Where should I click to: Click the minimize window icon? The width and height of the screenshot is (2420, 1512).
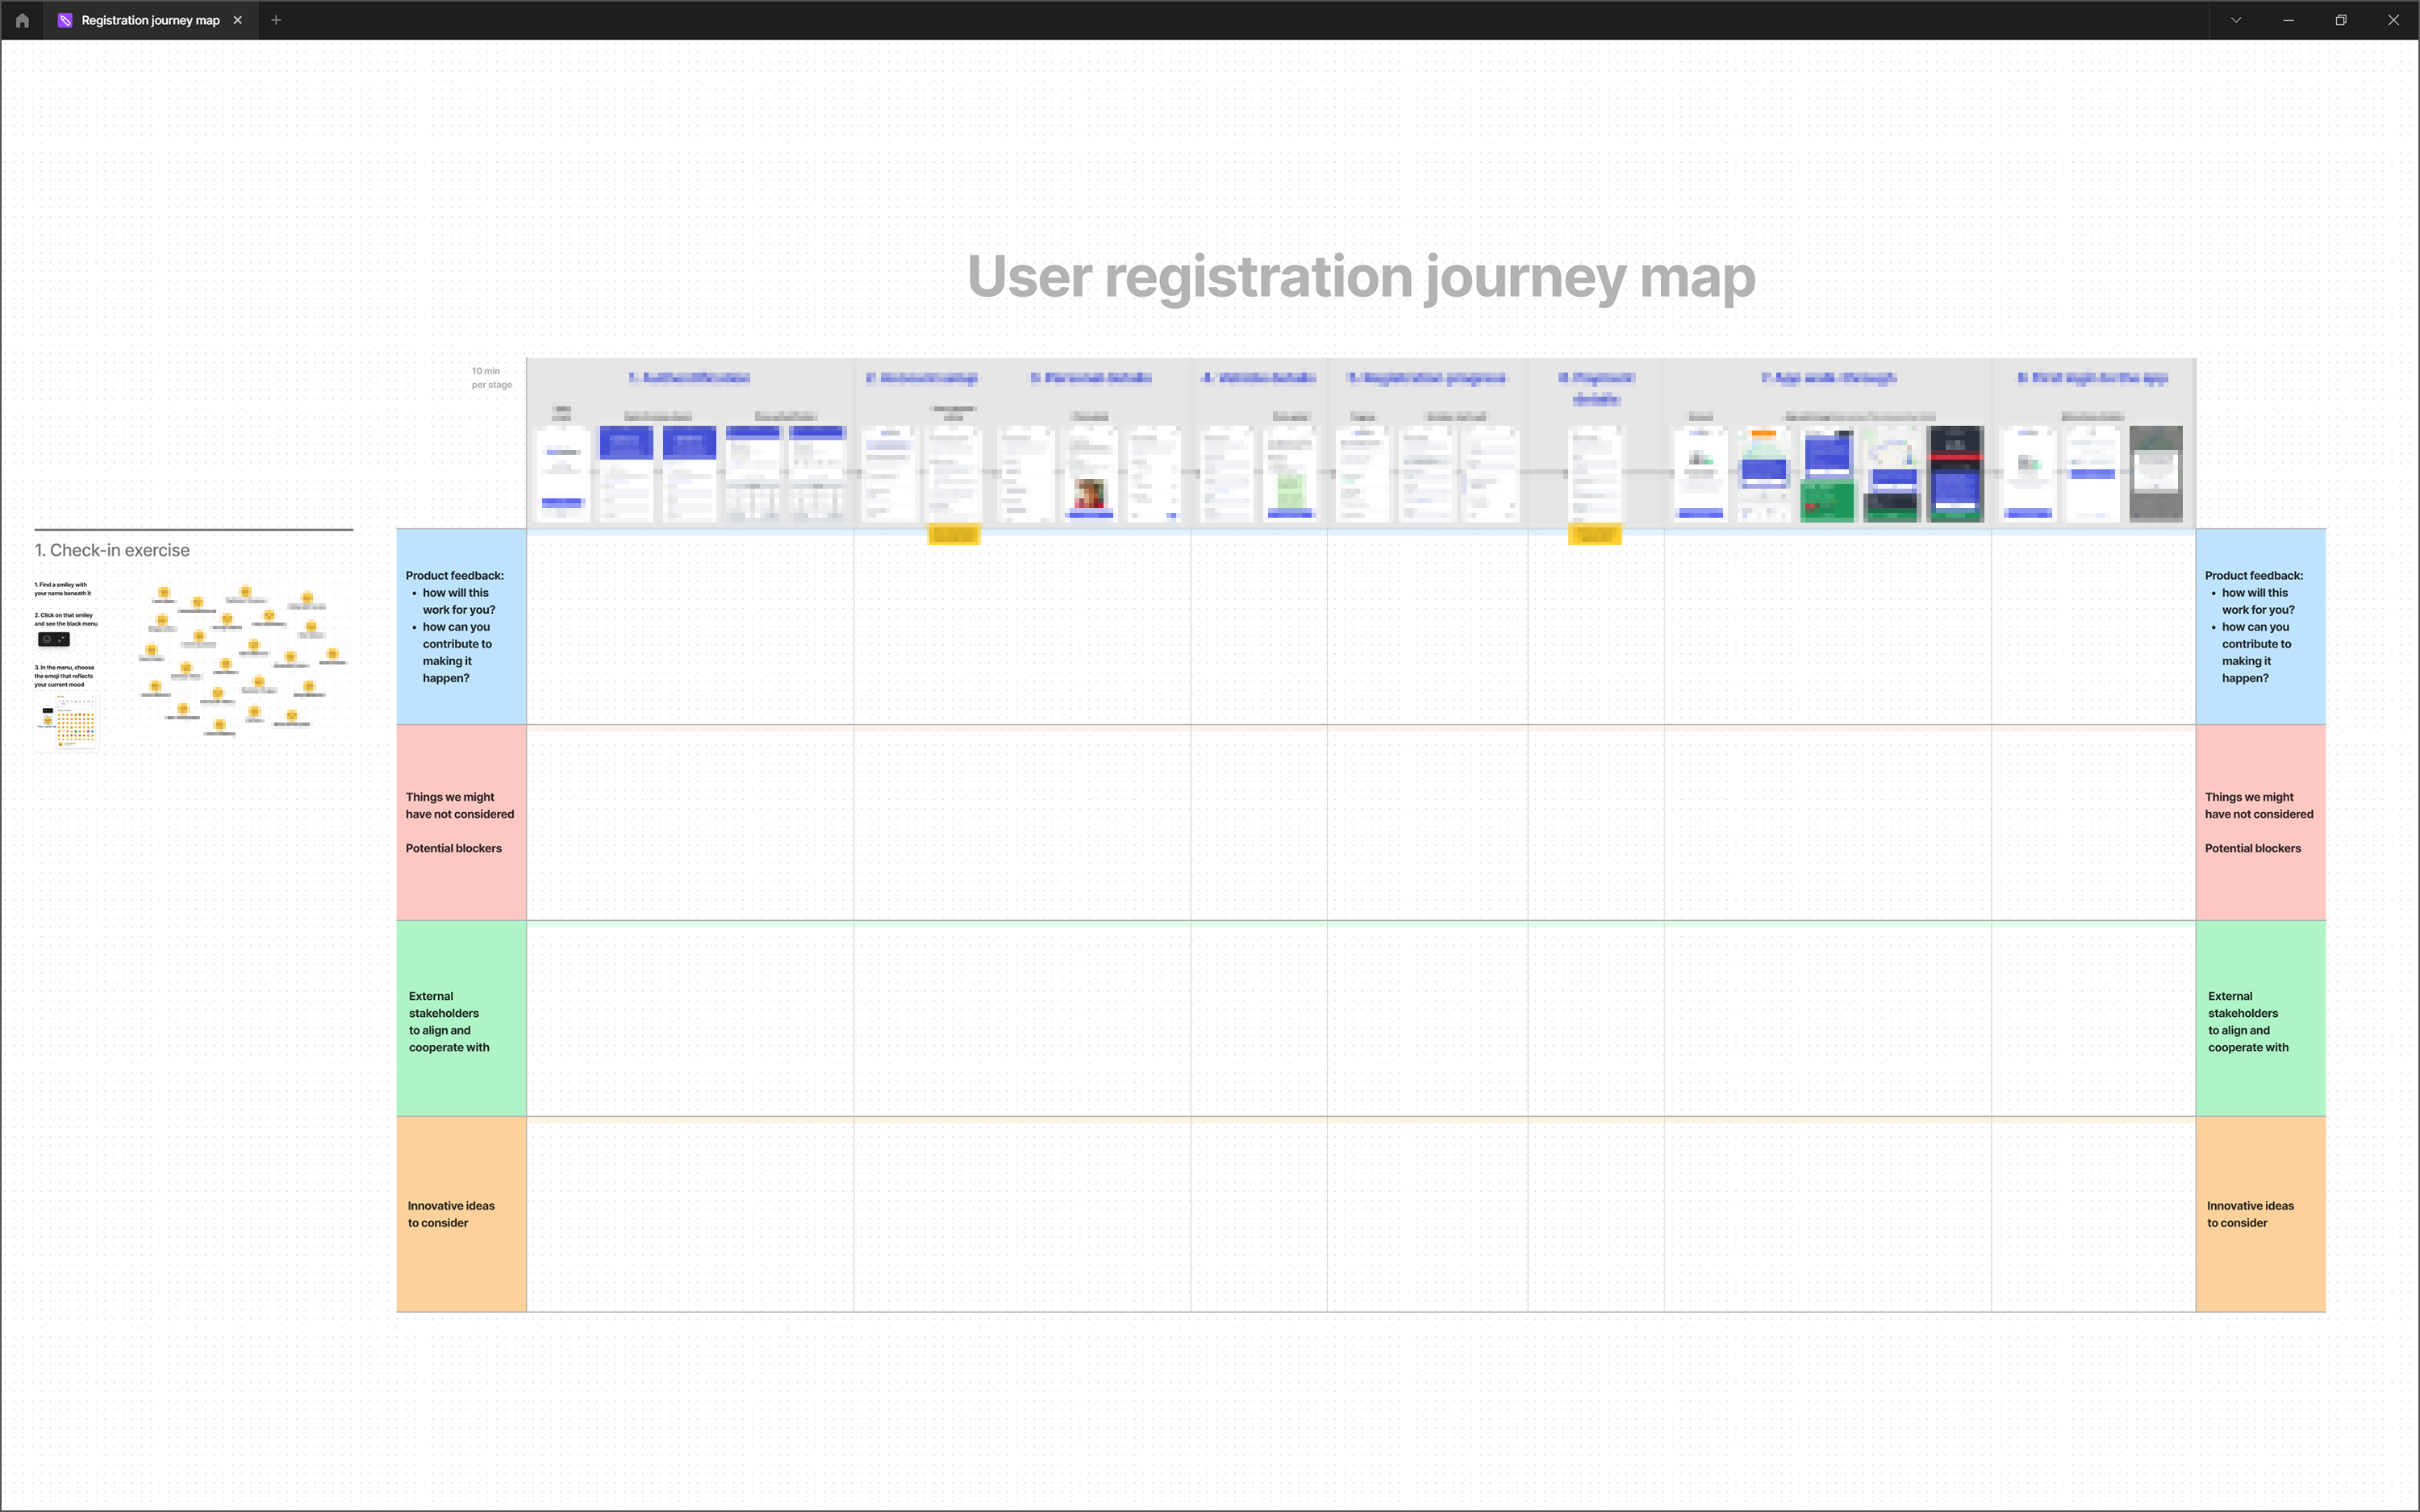pyautogui.click(x=2289, y=20)
